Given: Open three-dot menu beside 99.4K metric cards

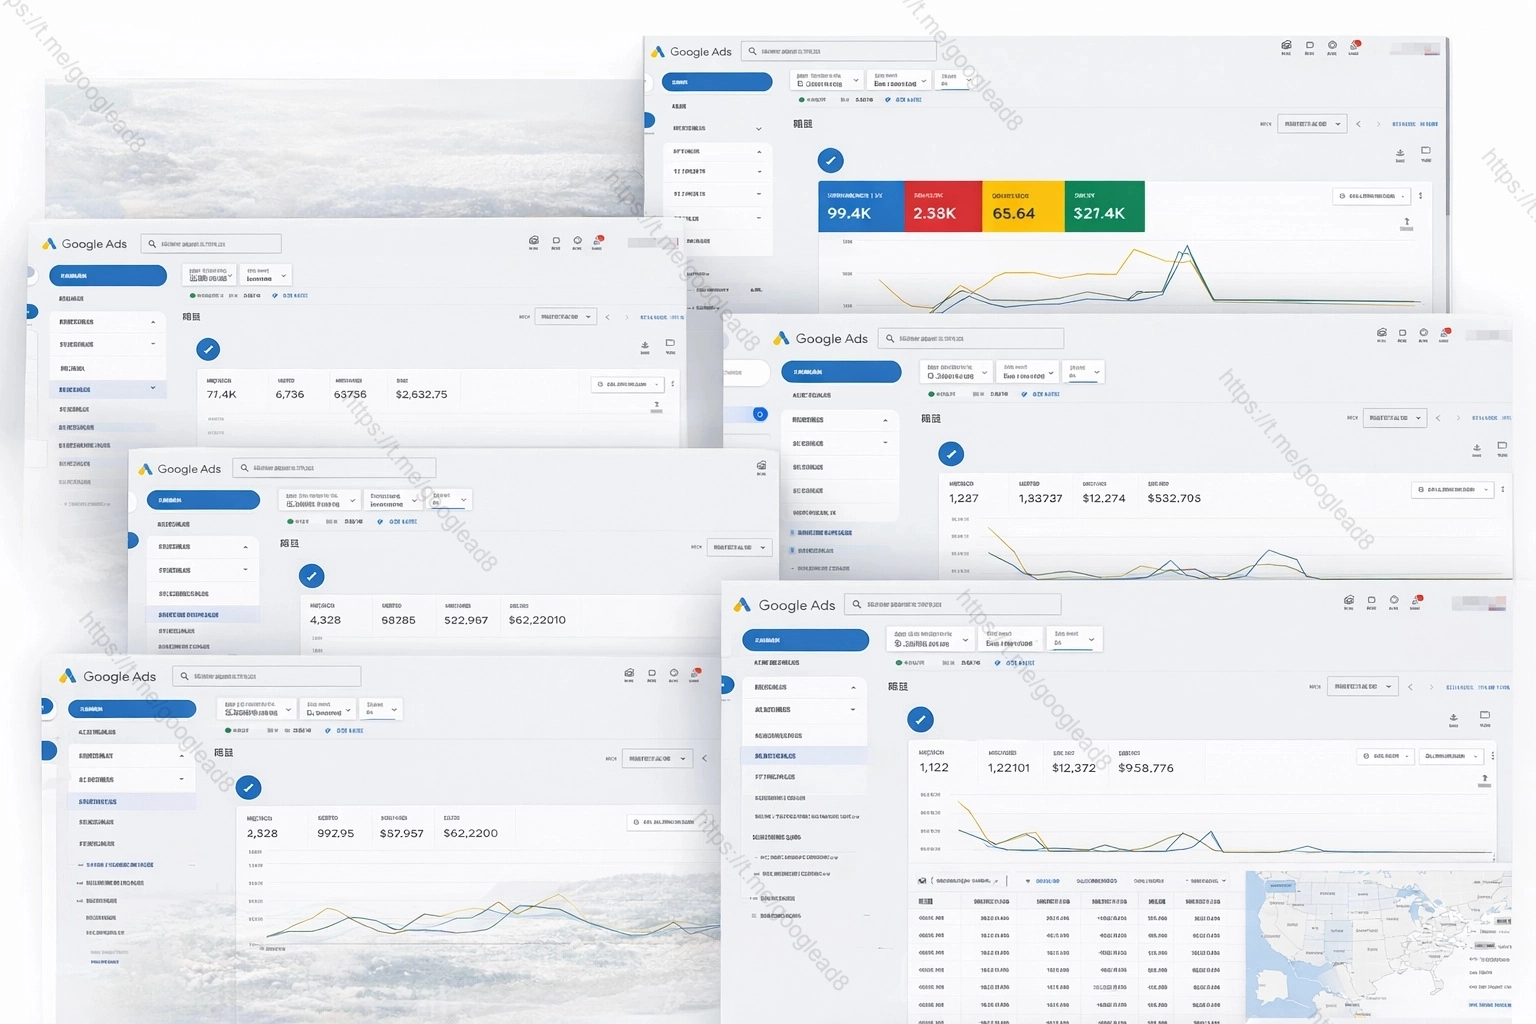Looking at the screenshot, I should point(1420,196).
